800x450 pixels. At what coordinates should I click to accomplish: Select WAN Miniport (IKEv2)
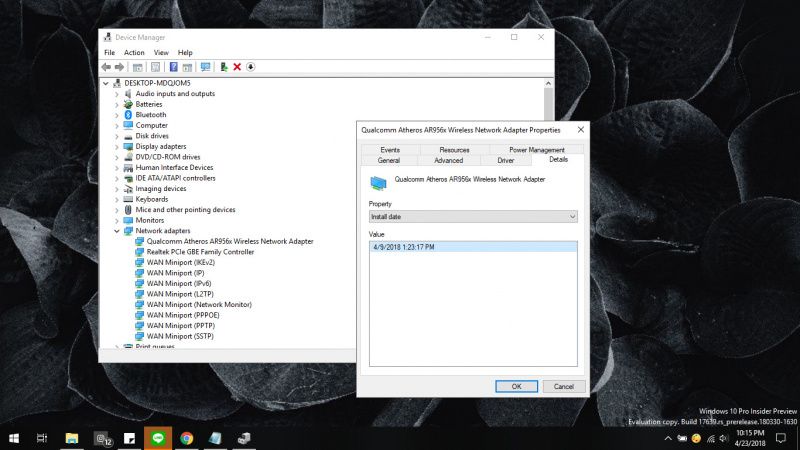[181, 262]
